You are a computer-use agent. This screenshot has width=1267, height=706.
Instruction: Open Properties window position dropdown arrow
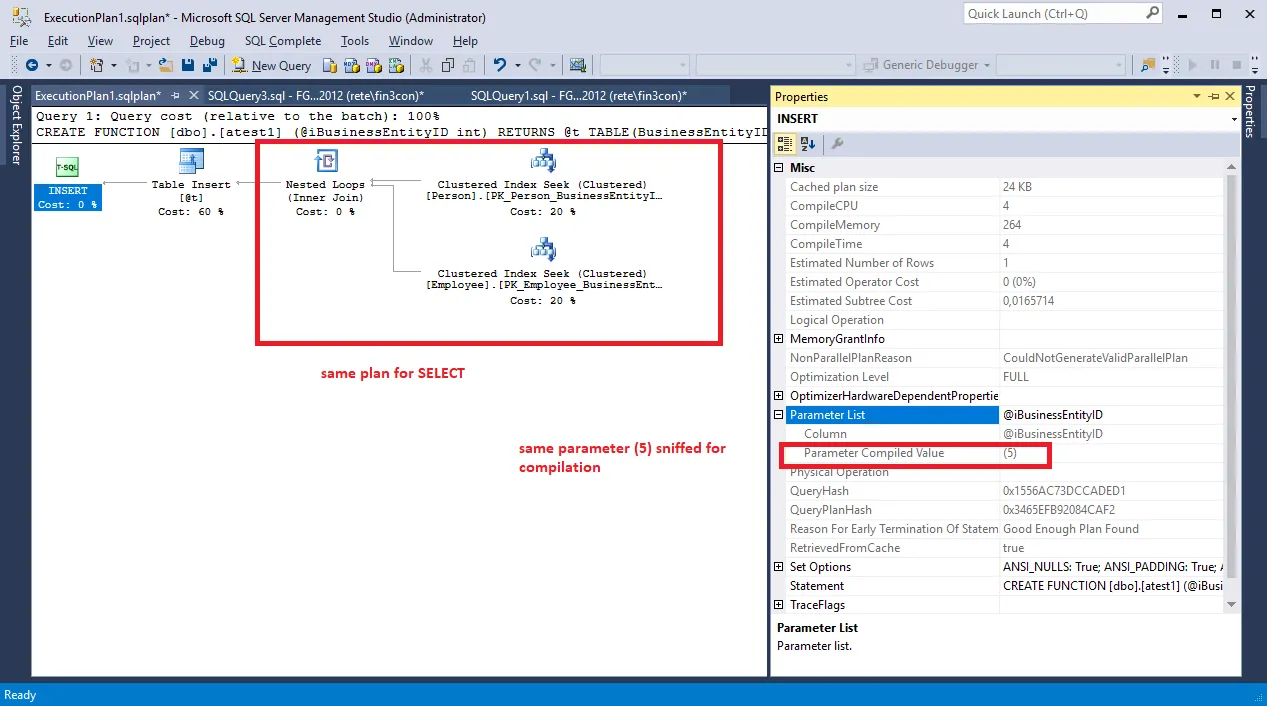[x=1197, y=96]
